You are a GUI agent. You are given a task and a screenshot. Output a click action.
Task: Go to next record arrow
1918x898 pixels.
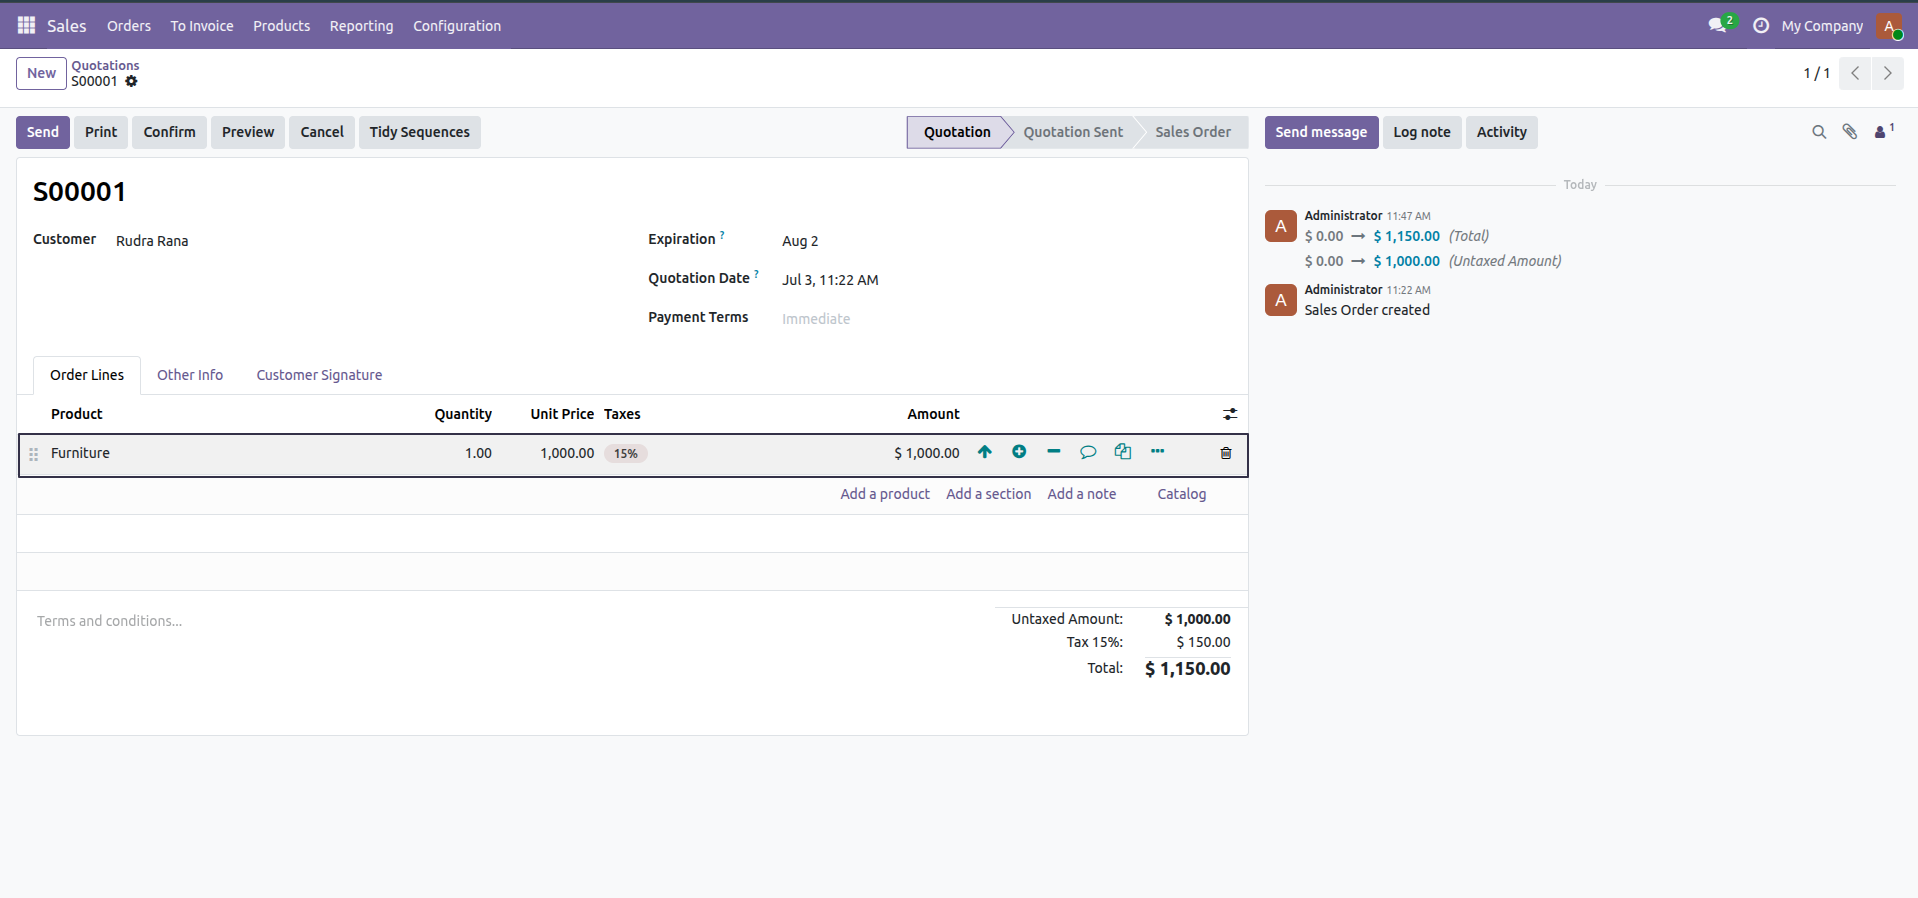[1888, 73]
